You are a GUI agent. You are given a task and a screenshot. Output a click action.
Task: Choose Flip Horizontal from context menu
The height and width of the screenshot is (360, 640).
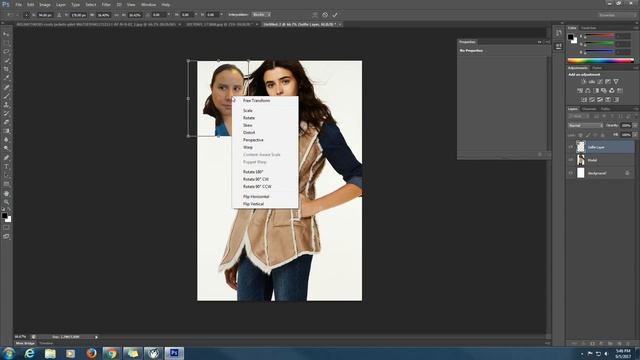(x=256, y=196)
